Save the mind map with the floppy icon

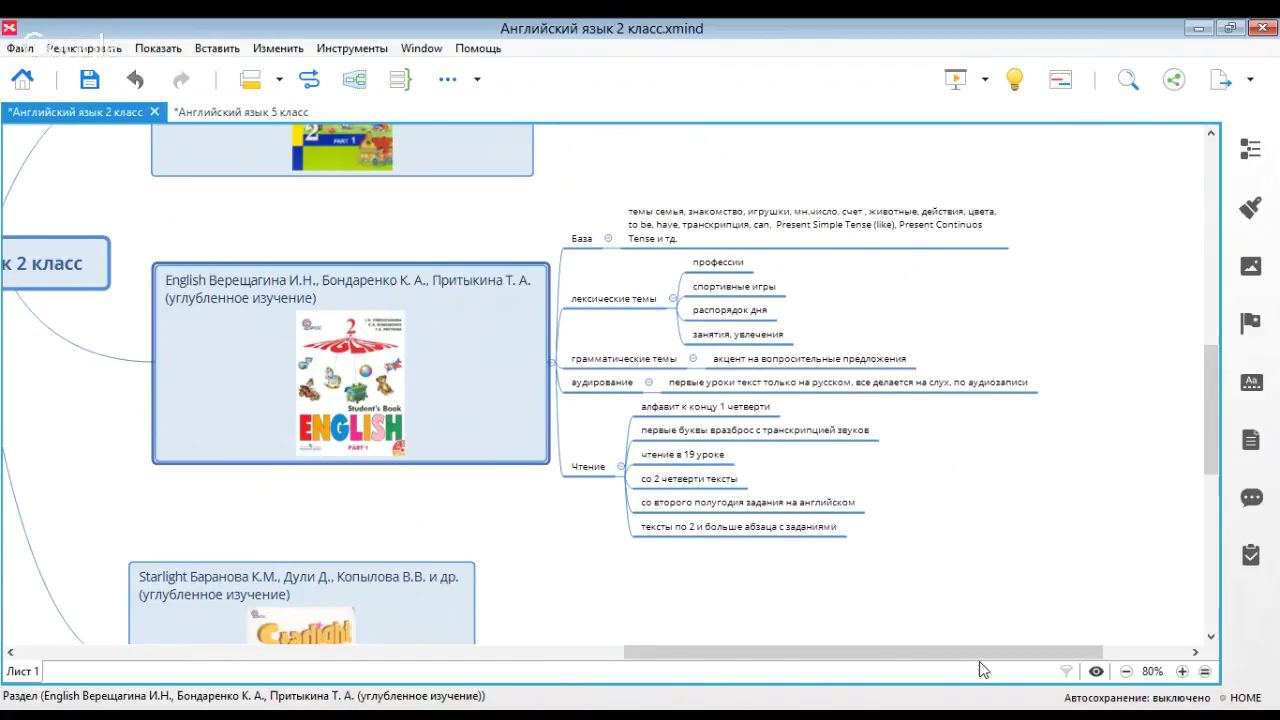pyautogui.click(x=89, y=79)
